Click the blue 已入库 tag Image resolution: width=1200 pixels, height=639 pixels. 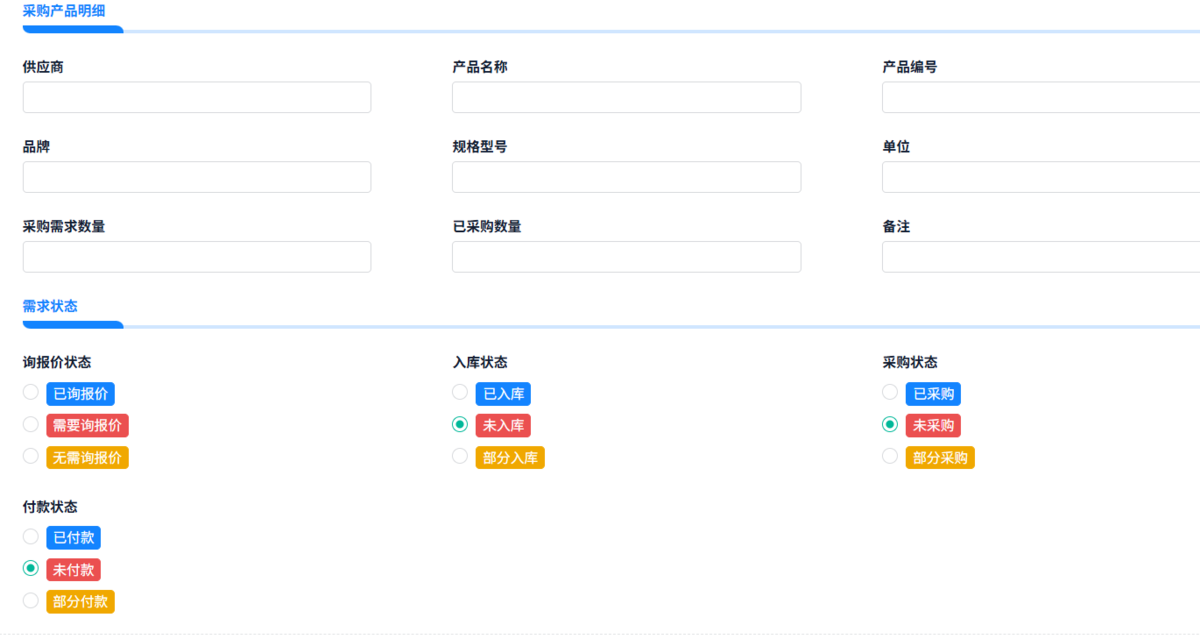coord(503,394)
